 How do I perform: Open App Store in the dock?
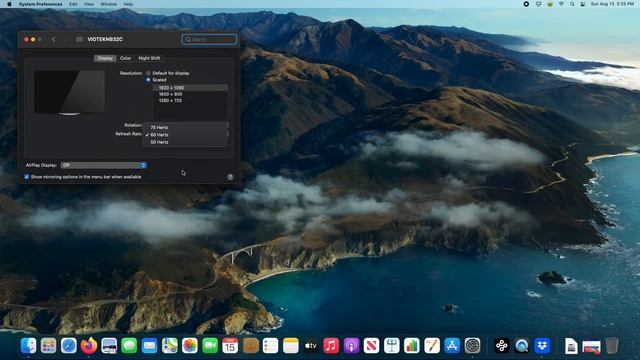point(452,346)
